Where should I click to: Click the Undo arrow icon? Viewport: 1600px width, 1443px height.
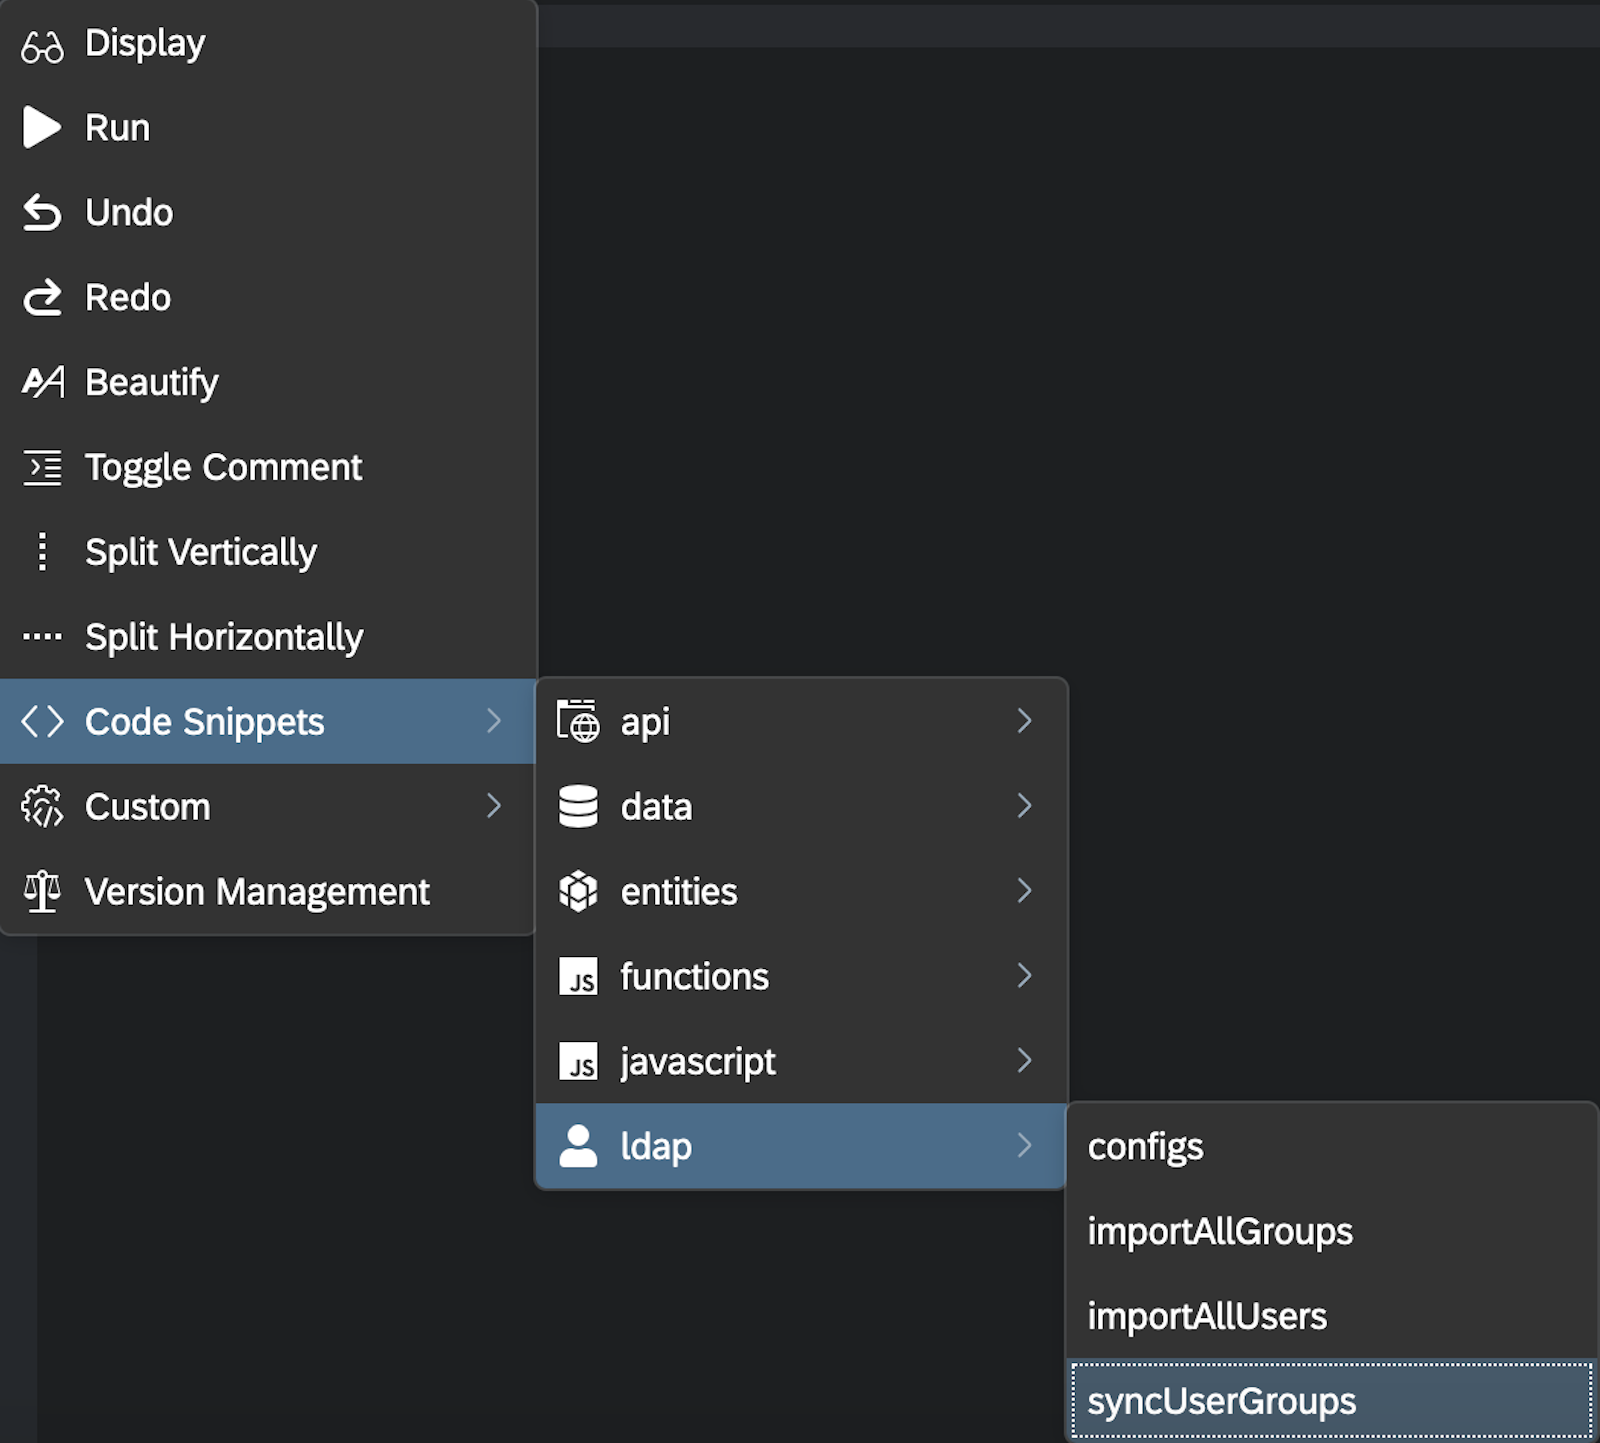tap(41, 212)
